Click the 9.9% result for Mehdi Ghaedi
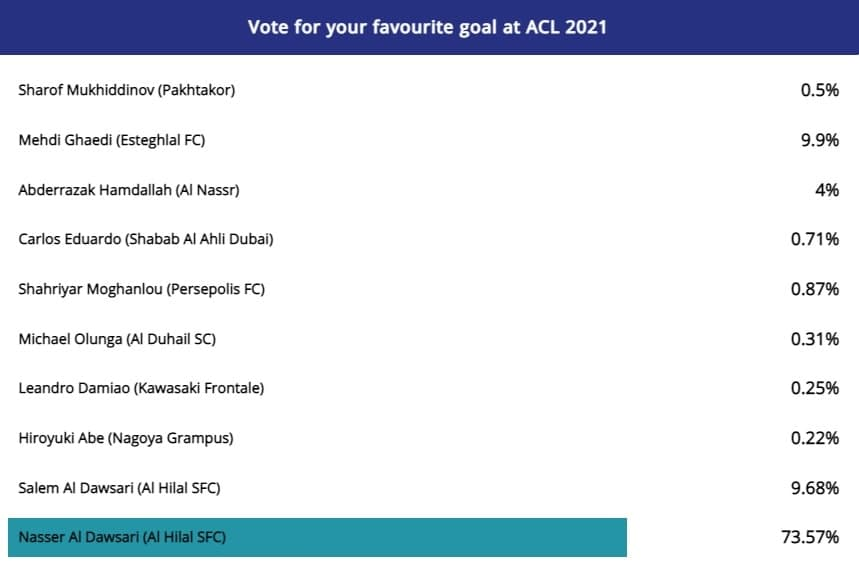859x562 pixels. pyautogui.click(x=820, y=140)
